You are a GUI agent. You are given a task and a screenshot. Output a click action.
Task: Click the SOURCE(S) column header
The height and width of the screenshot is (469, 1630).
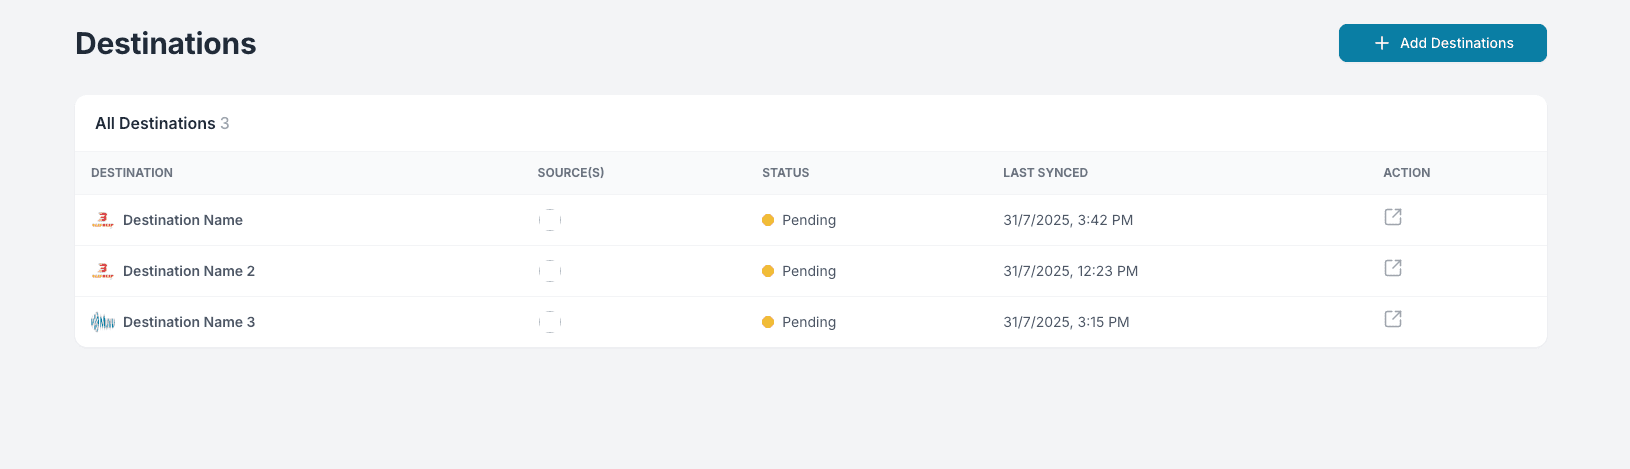571,173
